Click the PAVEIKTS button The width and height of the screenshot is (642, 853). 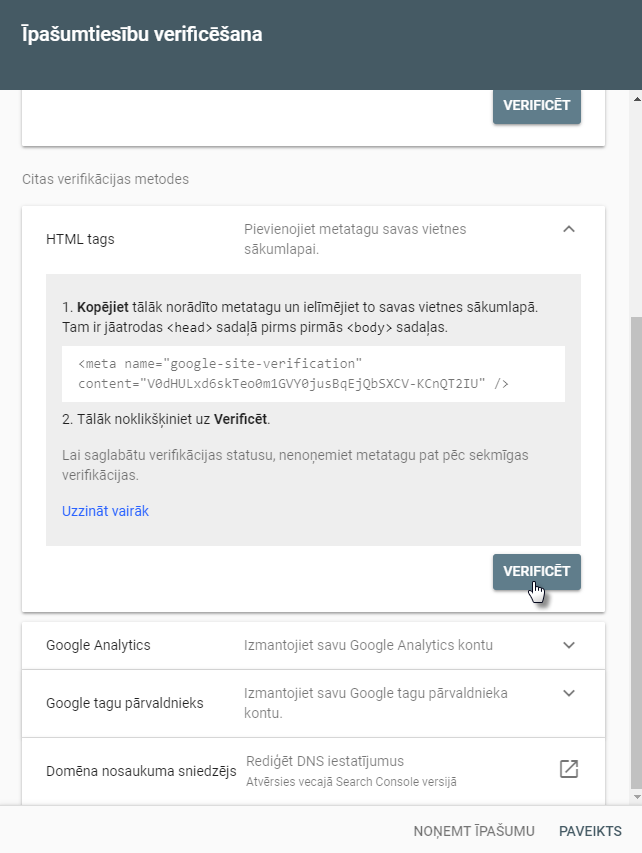[590, 831]
